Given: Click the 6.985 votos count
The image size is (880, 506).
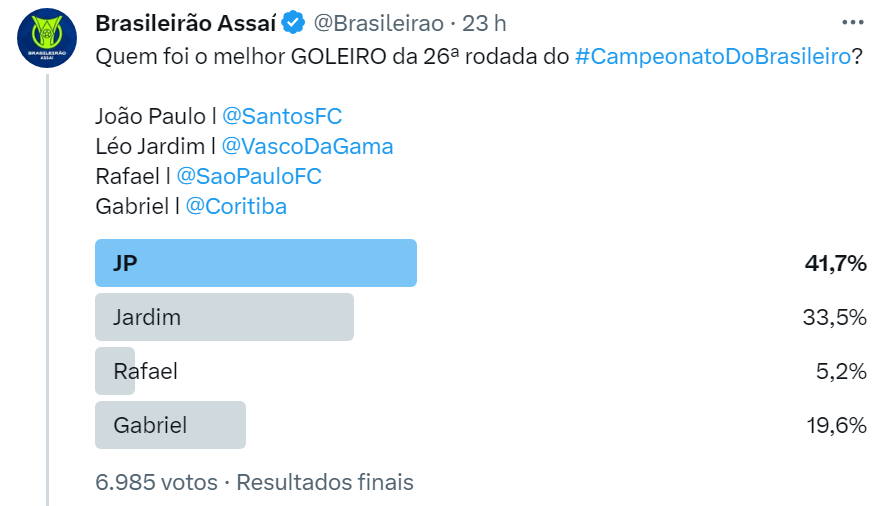Looking at the screenshot, I should 156,482.
